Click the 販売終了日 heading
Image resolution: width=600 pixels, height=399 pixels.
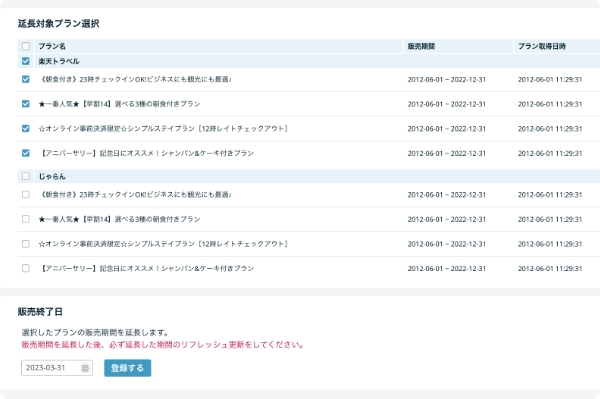[40, 312]
